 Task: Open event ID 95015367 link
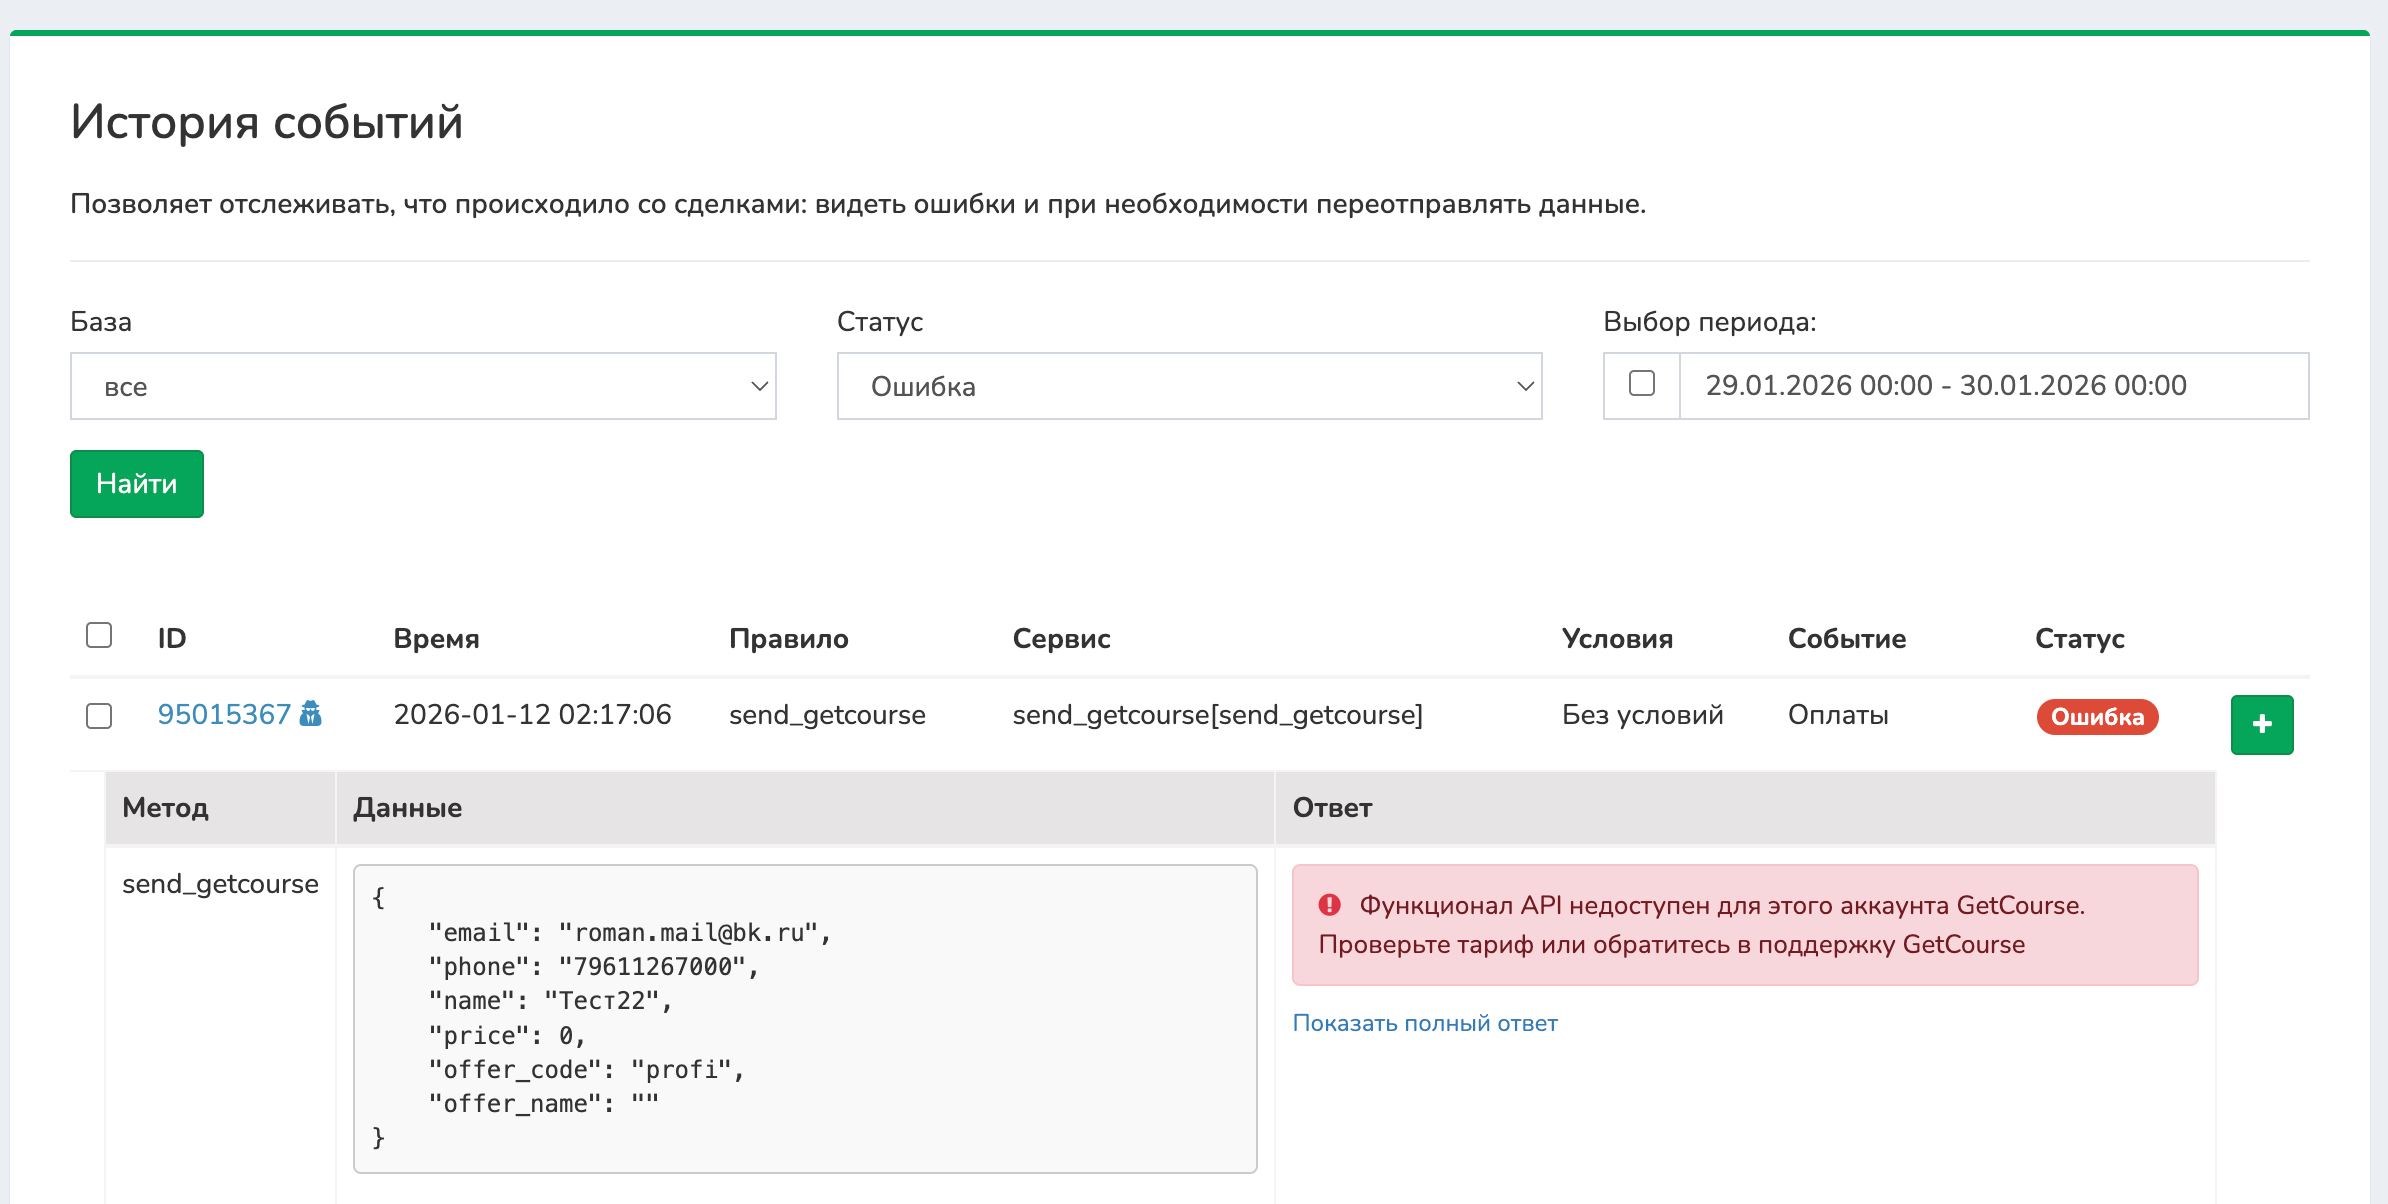point(224,714)
